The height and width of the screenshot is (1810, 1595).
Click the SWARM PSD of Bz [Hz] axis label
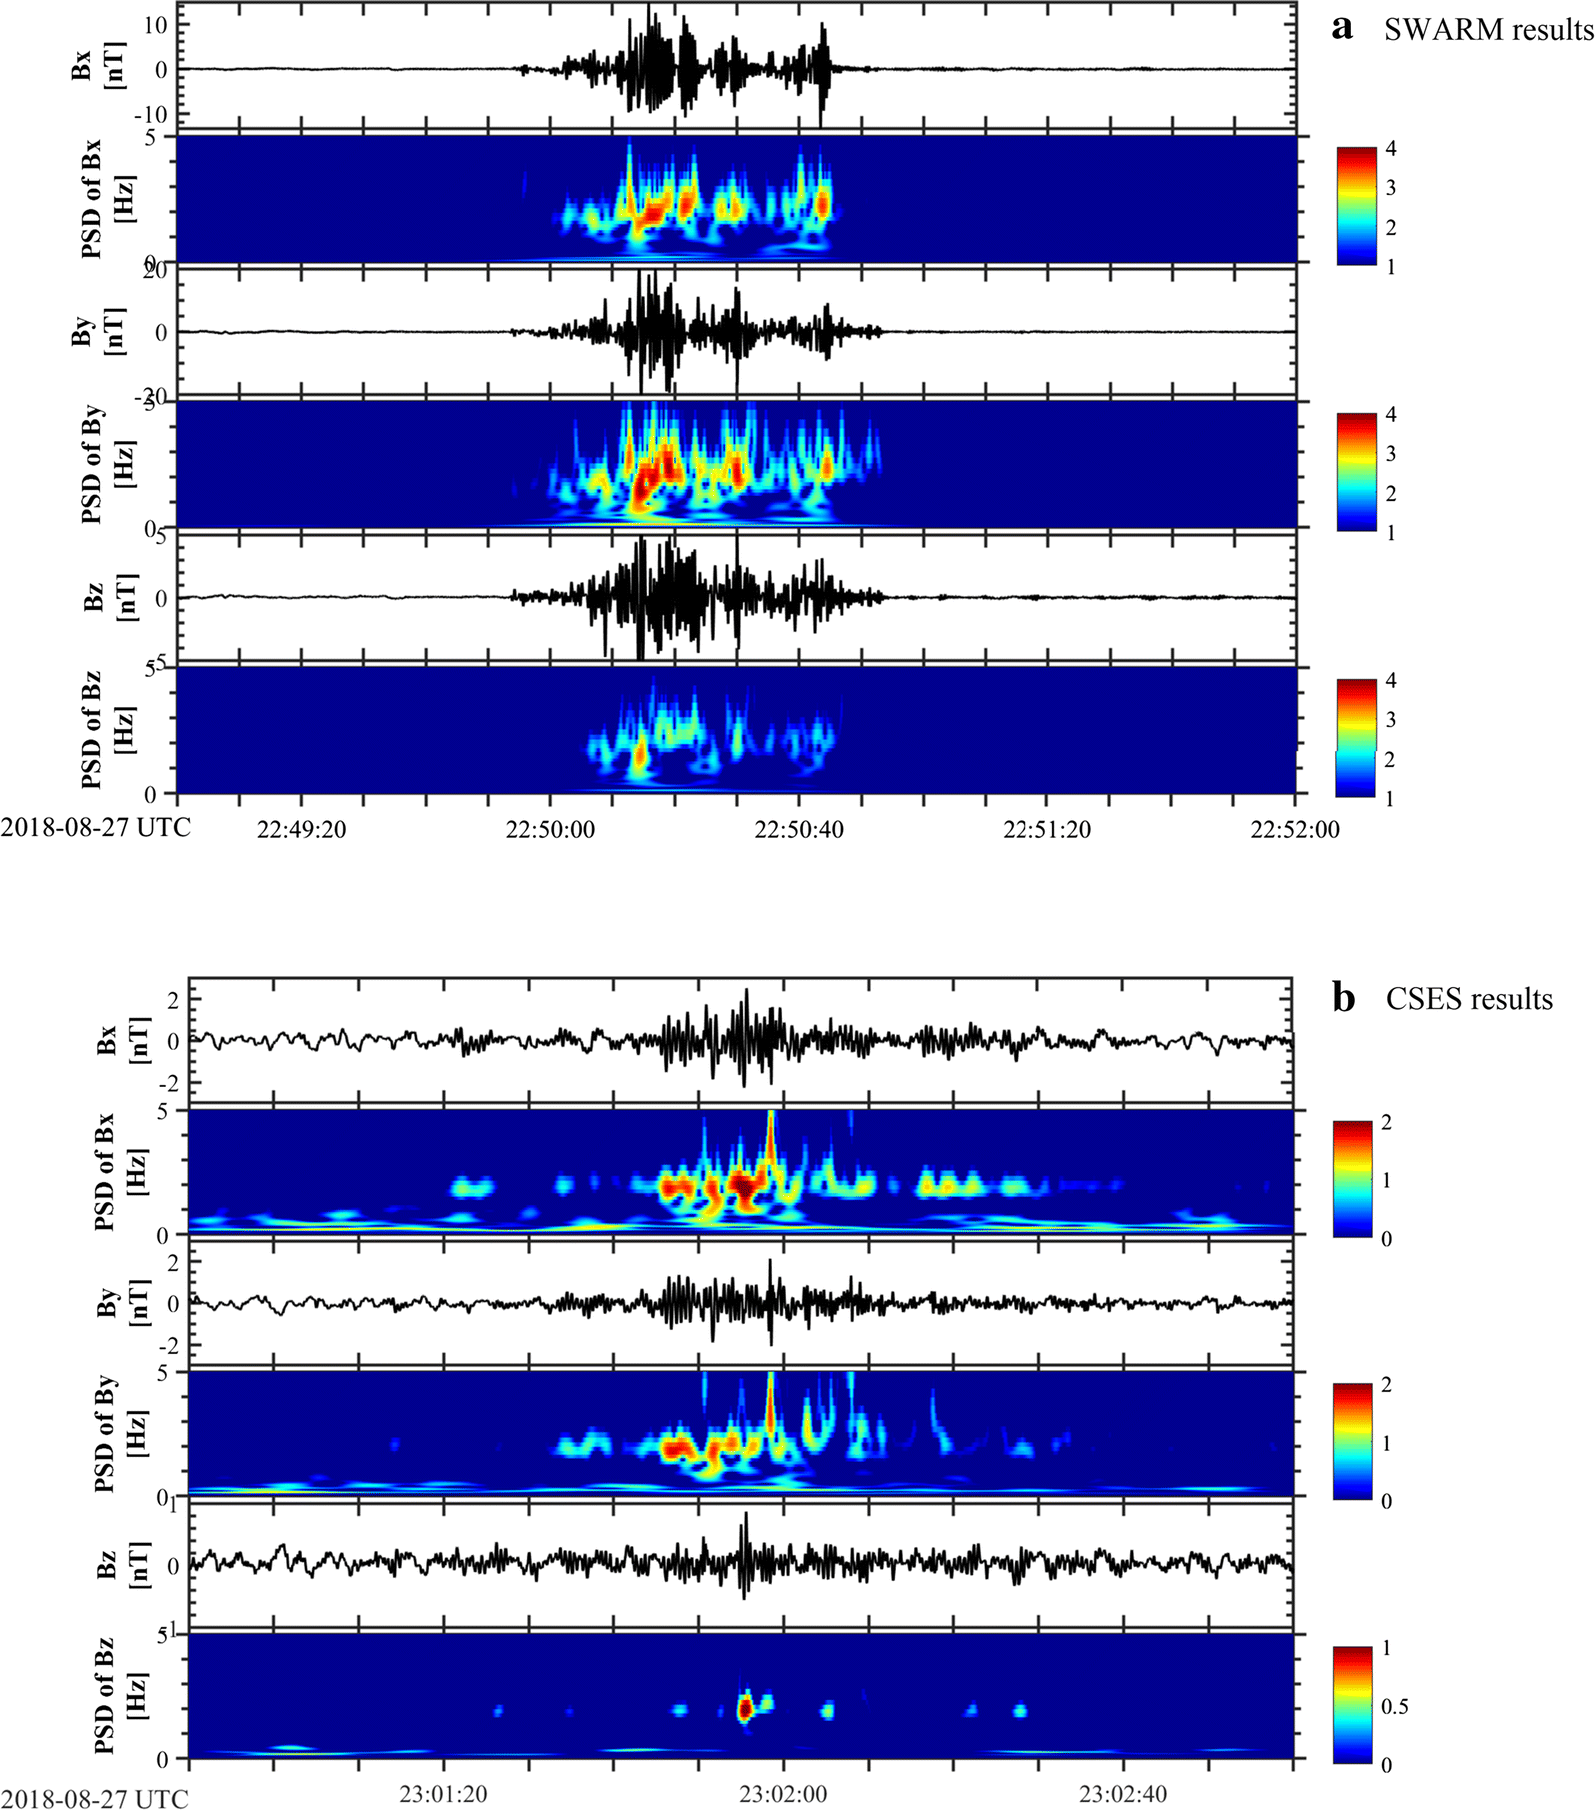coord(108,730)
